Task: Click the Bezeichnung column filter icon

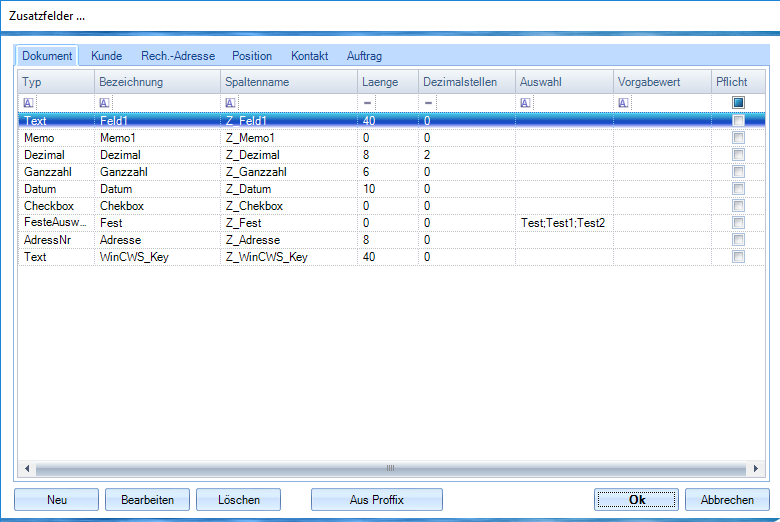Action: click(x=105, y=103)
